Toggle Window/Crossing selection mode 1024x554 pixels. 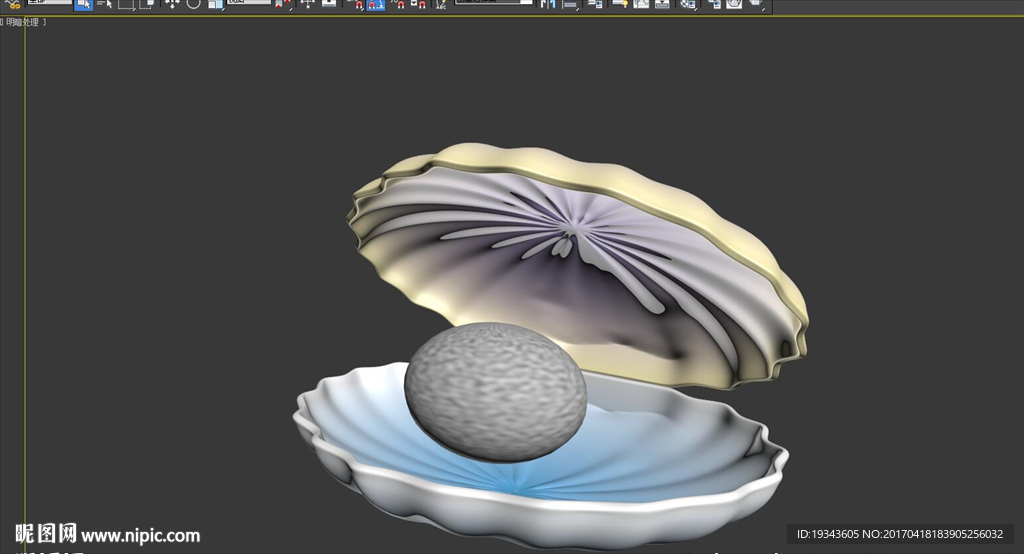click(147, 4)
